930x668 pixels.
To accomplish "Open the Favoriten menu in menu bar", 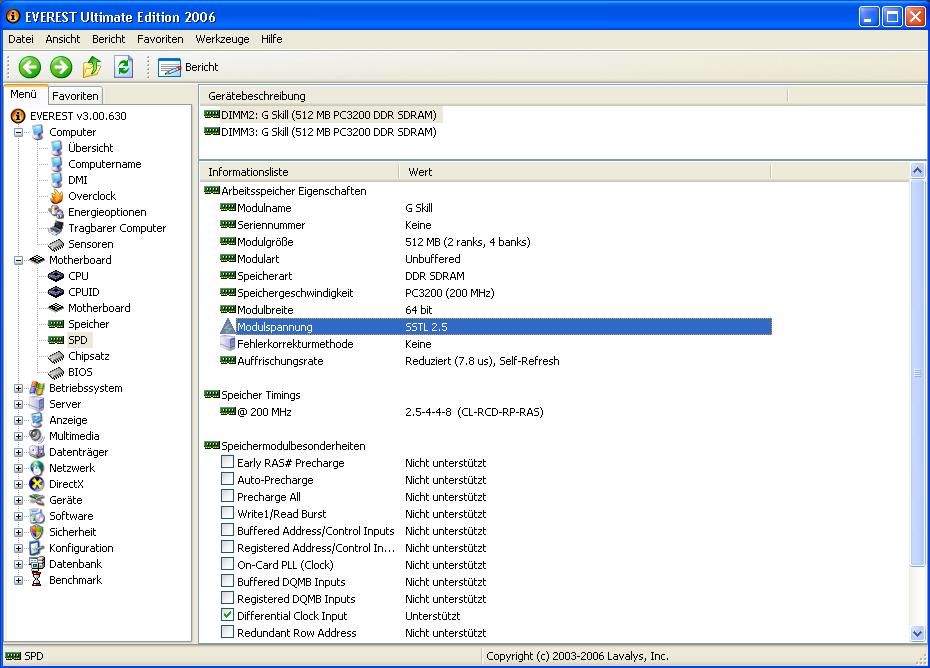I will (160, 39).
